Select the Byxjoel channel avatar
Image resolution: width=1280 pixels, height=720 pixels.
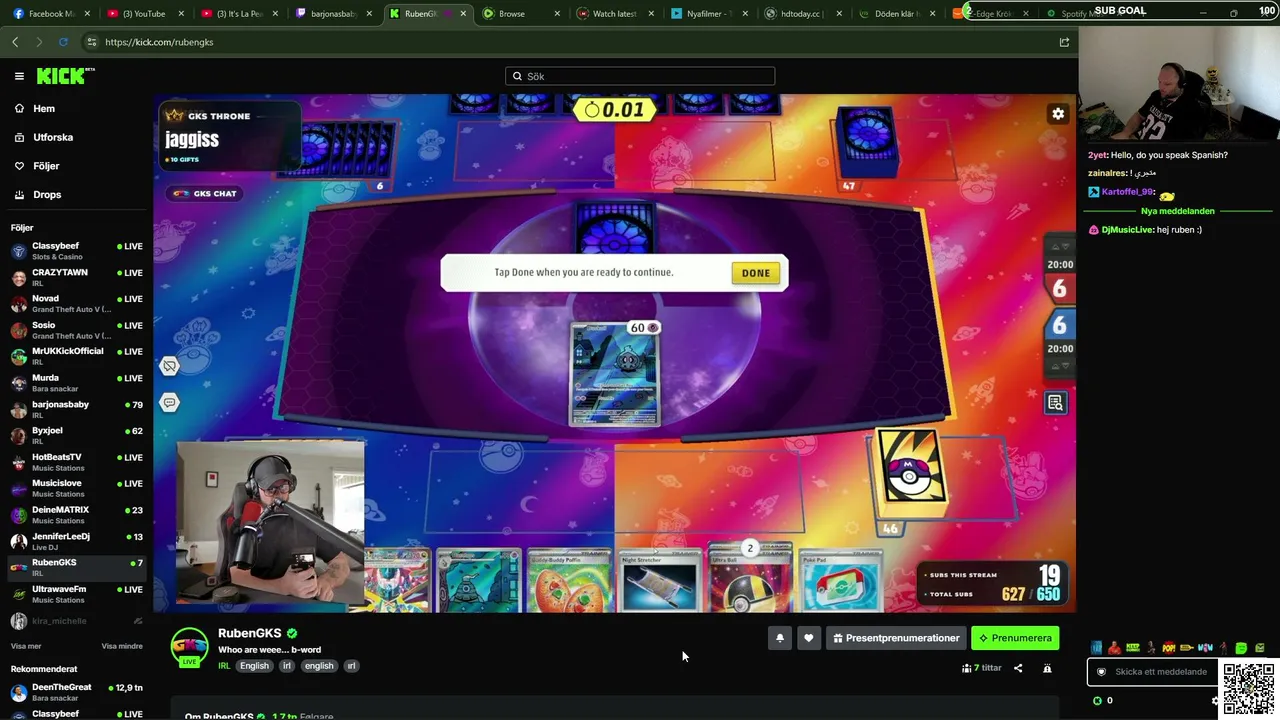pyautogui.click(x=19, y=435)
